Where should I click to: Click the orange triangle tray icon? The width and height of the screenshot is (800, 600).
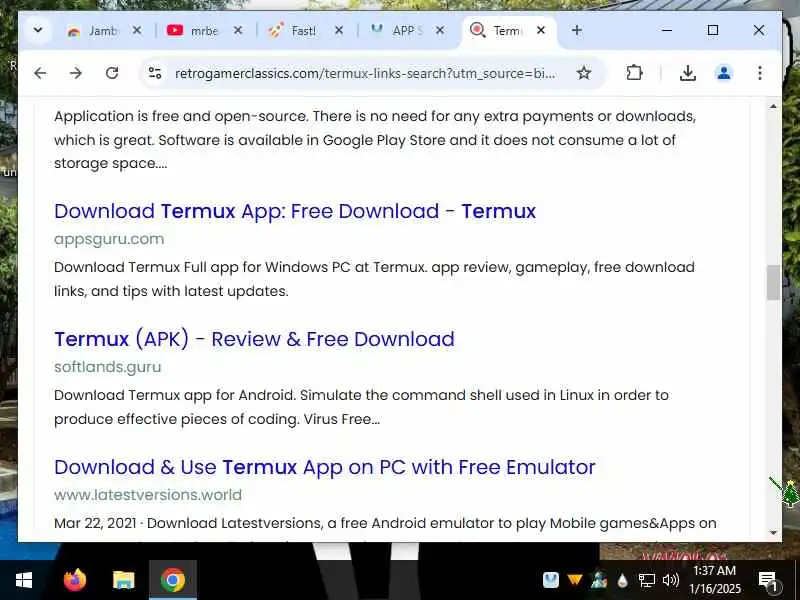tap(575, 580)
